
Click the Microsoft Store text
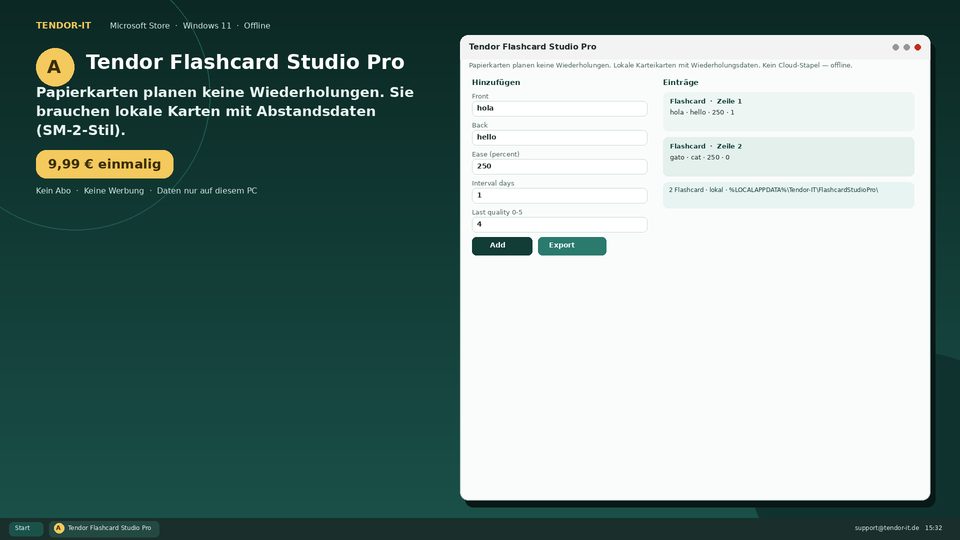coord(140,26)
